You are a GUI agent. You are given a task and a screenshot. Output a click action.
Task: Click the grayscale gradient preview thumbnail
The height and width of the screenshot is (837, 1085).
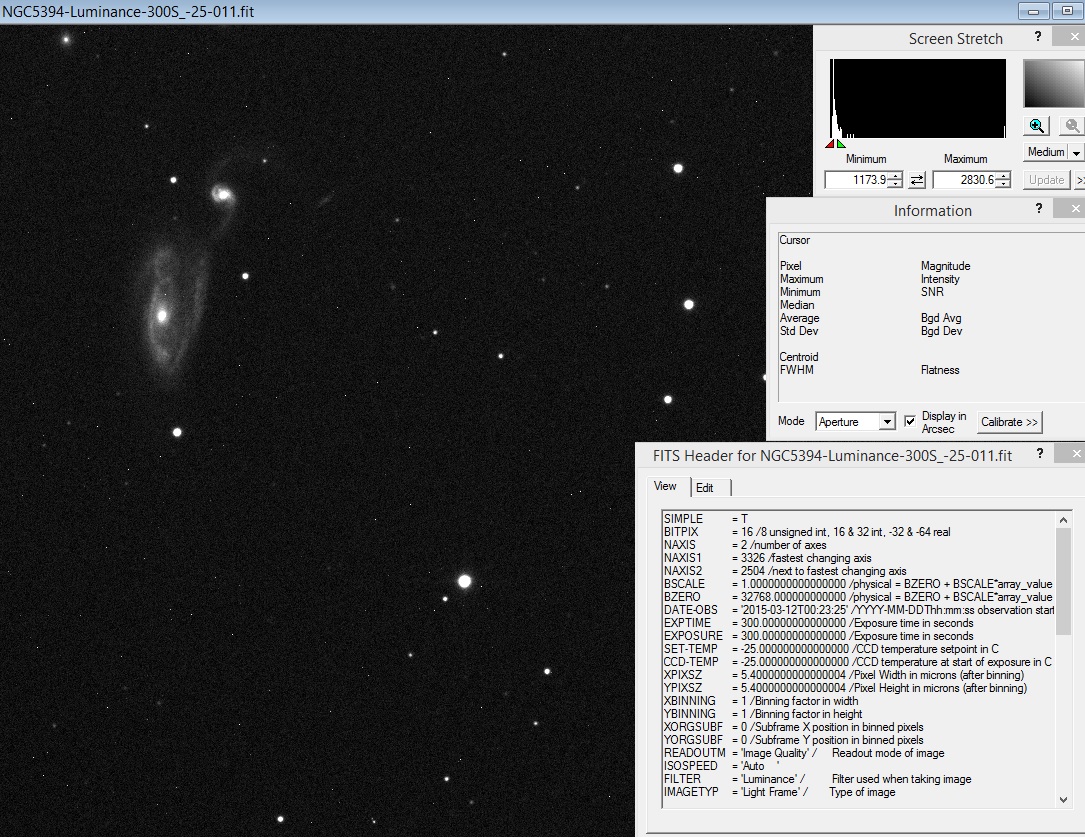[x=1051, y=85]
